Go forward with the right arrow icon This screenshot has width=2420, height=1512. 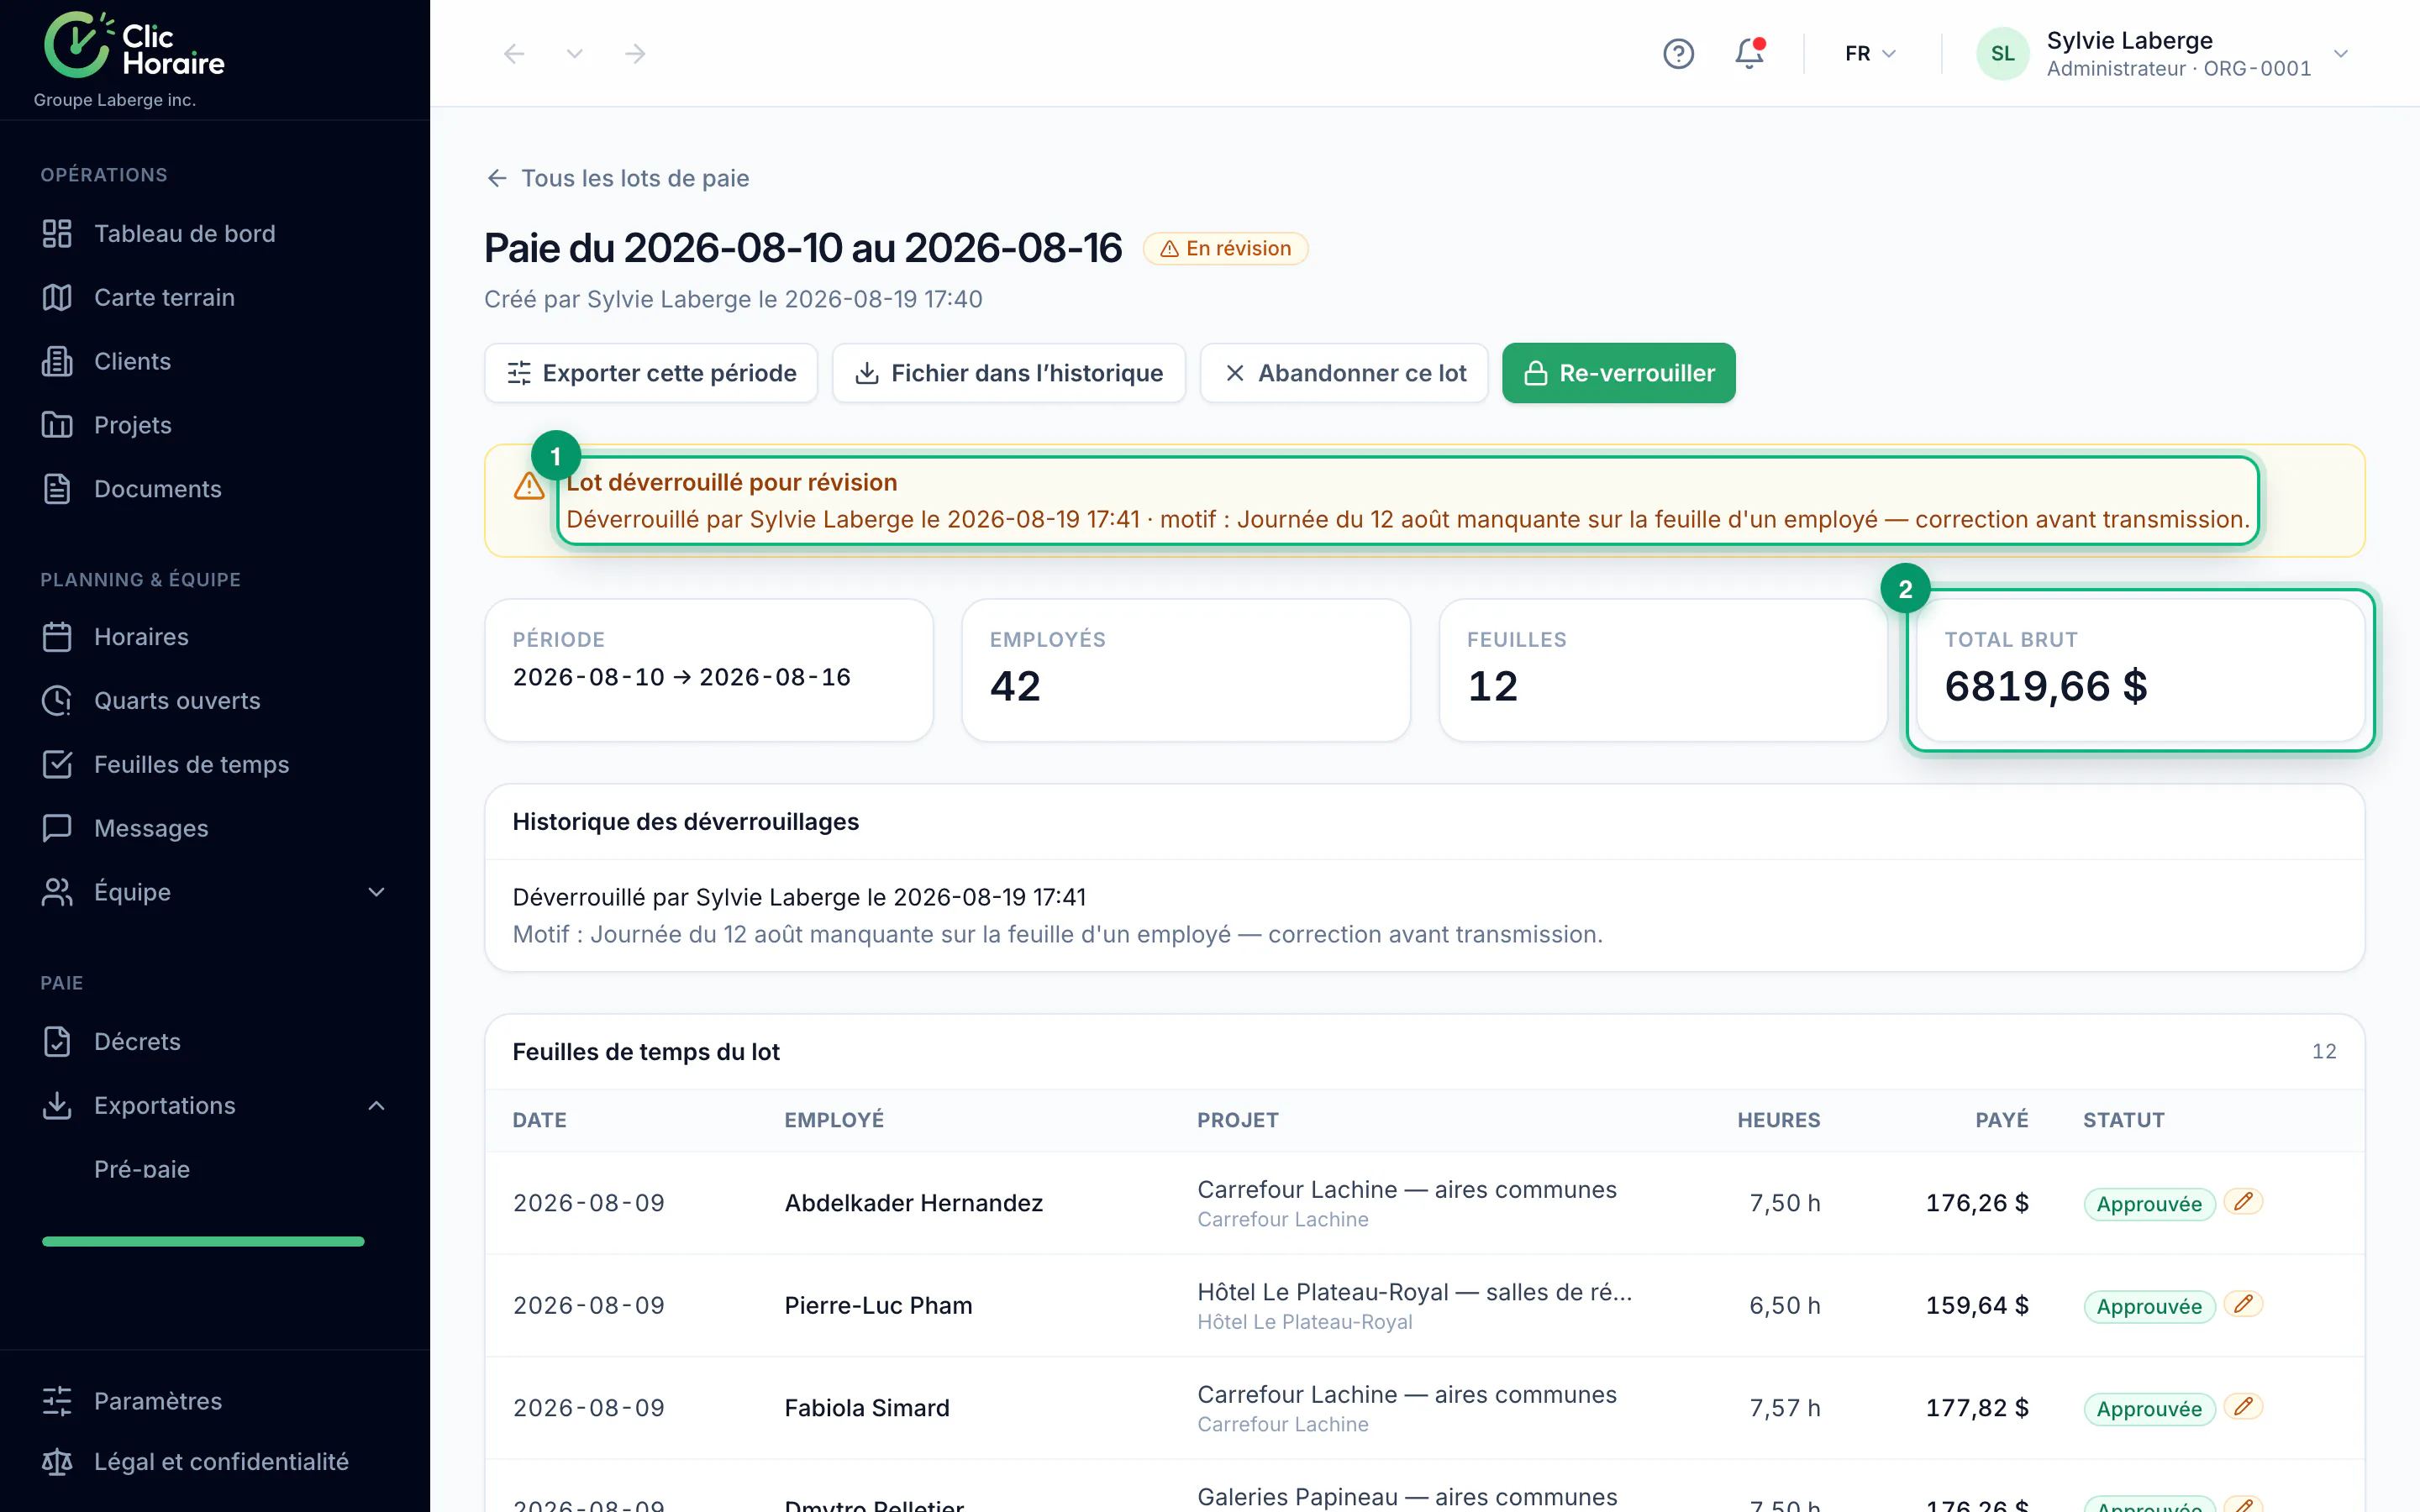[635, 53]
